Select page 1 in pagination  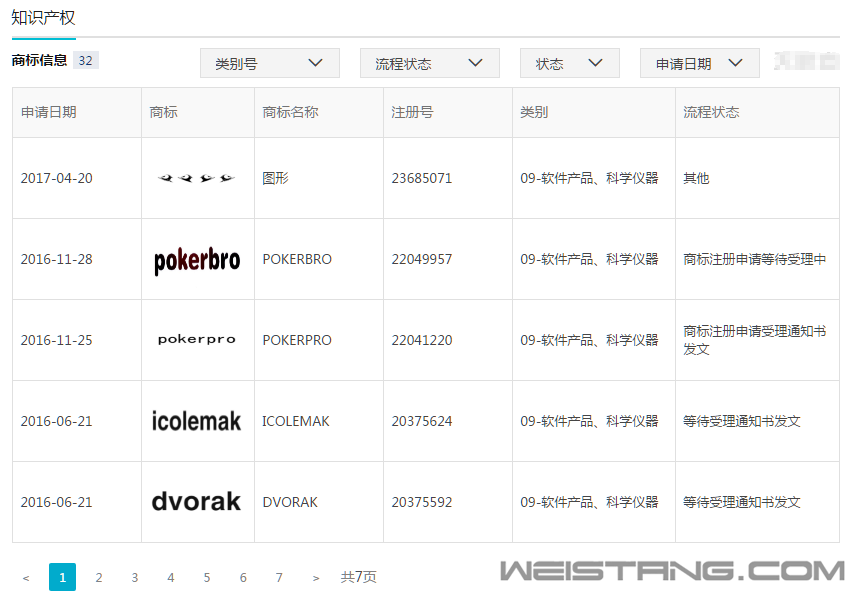click(x=62, y=577)
